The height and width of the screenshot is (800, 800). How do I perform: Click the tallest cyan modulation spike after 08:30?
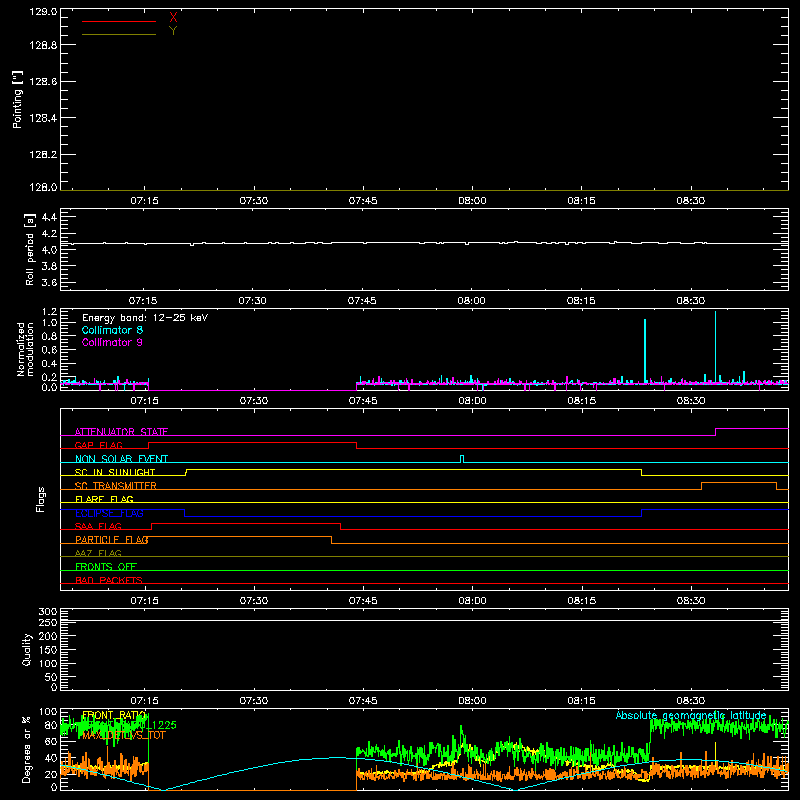tap(715, 347)
